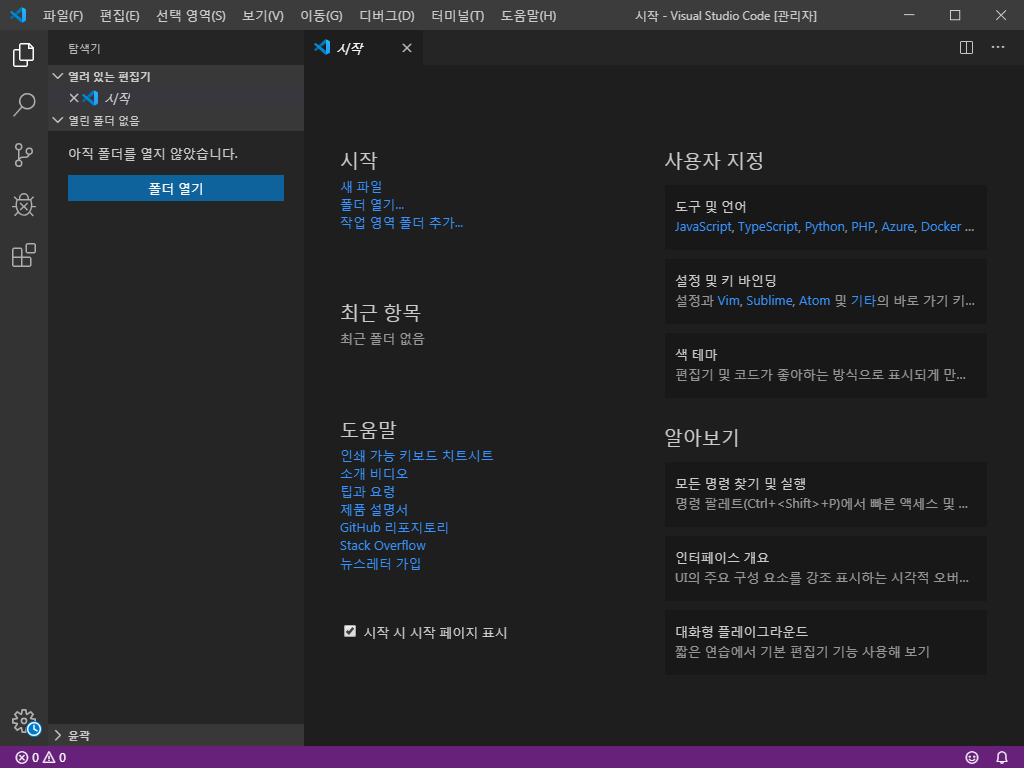Click the 기타 keybindings link
Screen dimensions: 1024x768
click(863, 300)
